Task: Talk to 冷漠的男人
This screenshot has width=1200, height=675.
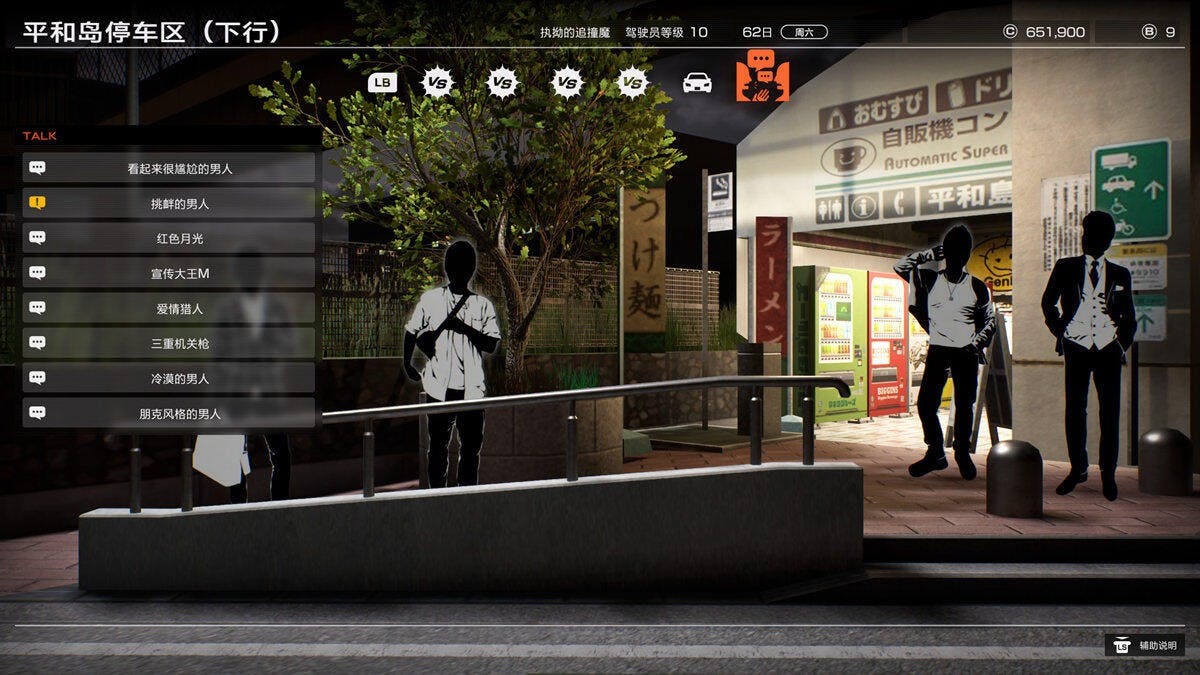Action: [169, 378]
